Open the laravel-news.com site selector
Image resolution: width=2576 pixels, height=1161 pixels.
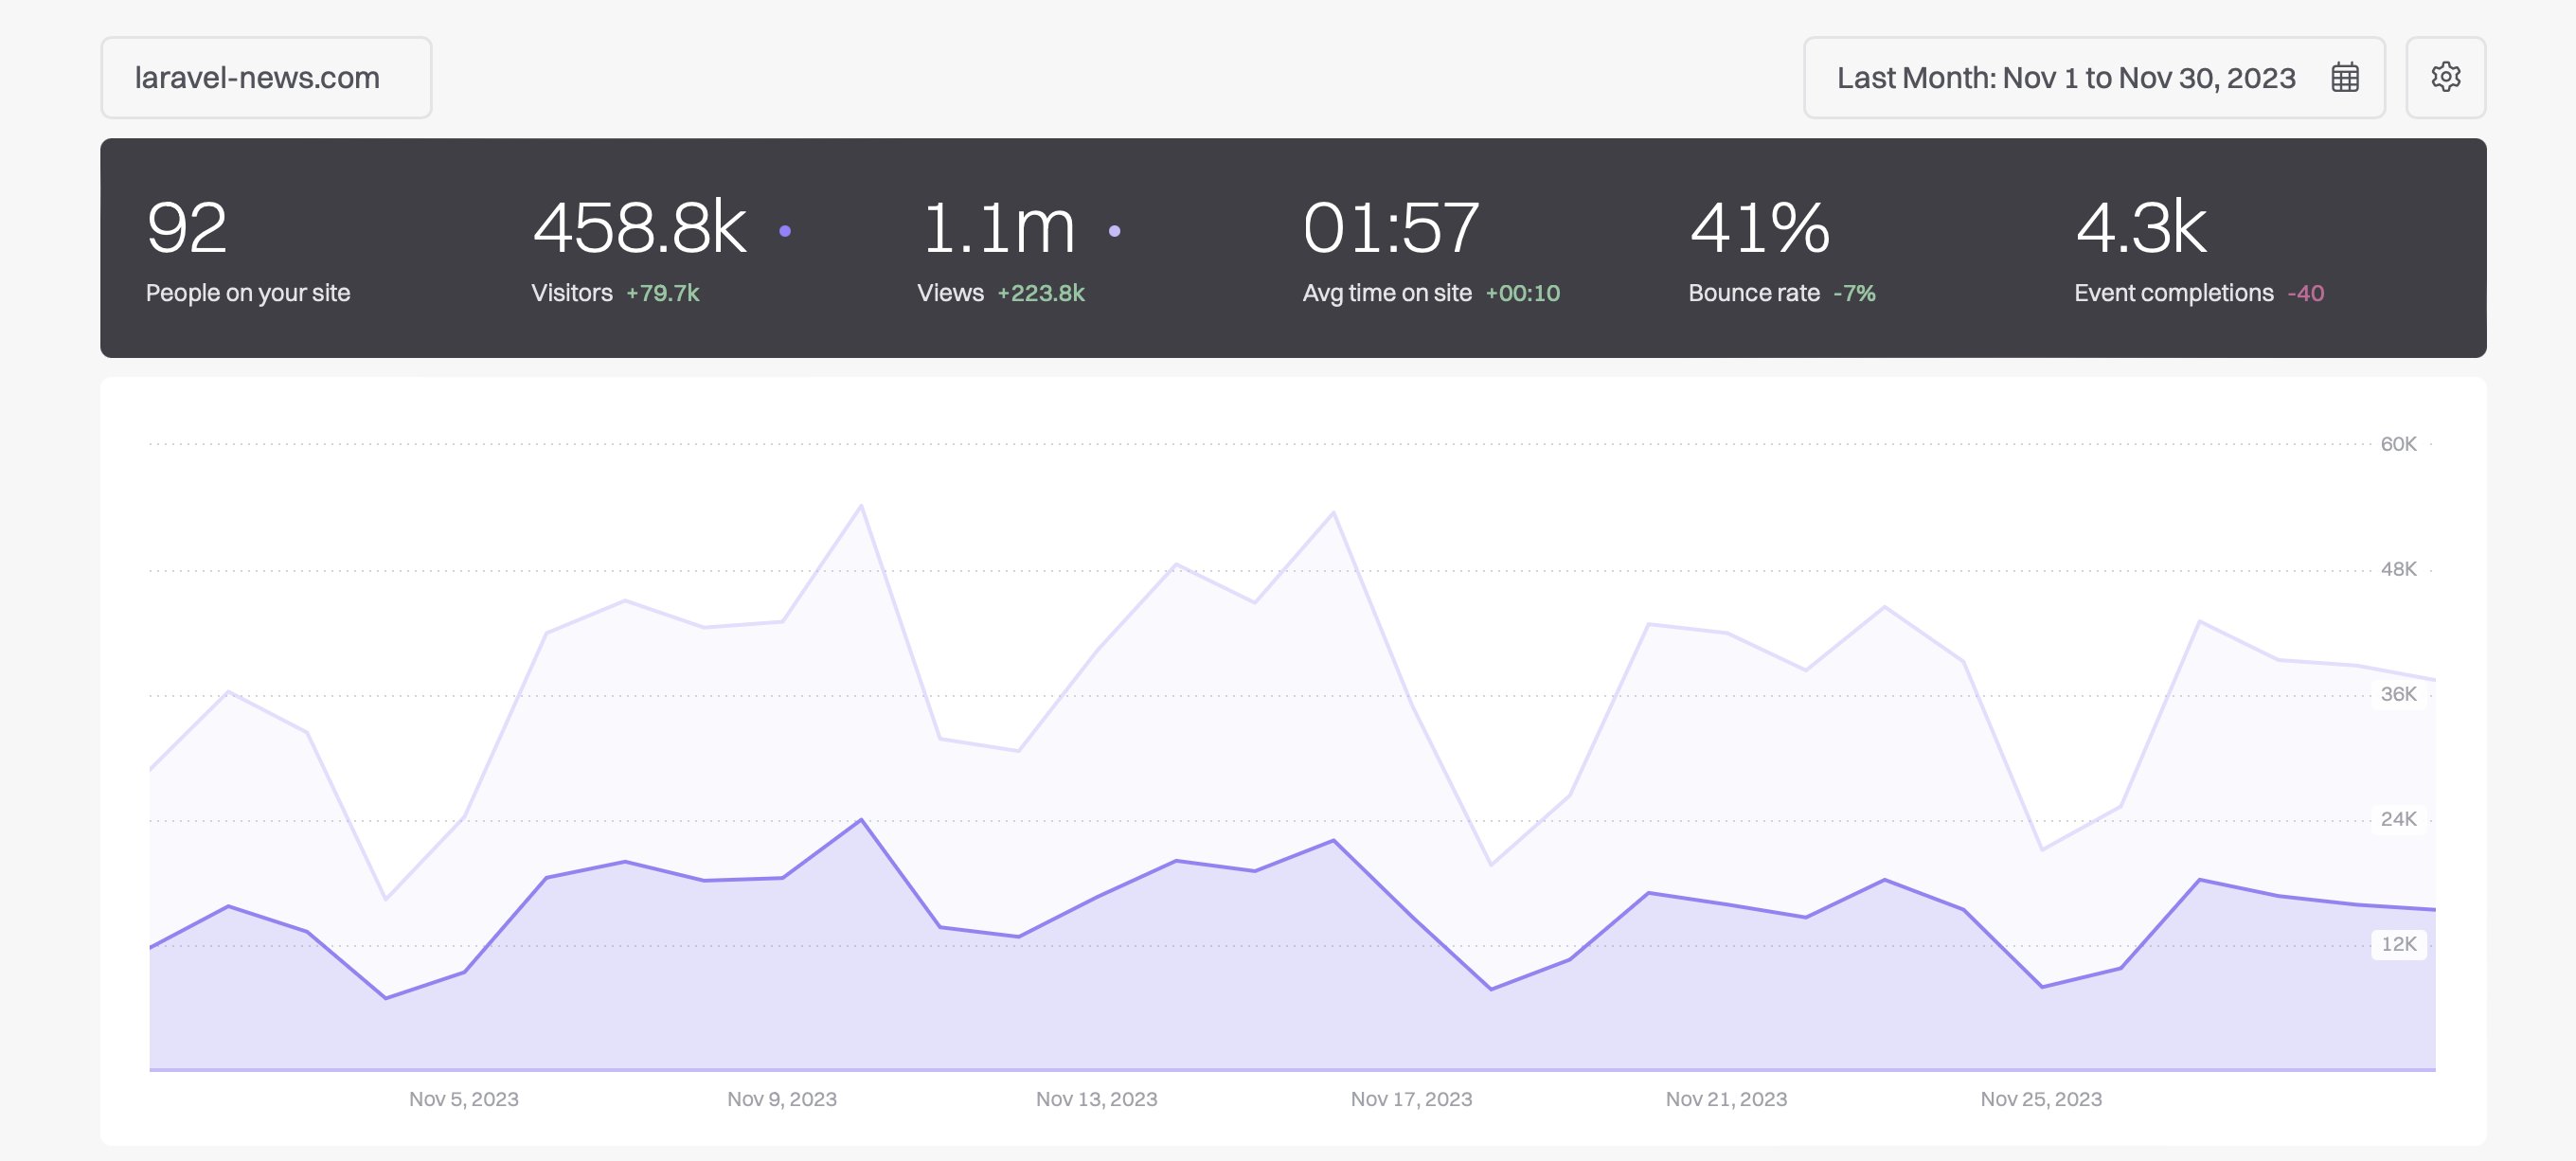click(x=266, y=77)
